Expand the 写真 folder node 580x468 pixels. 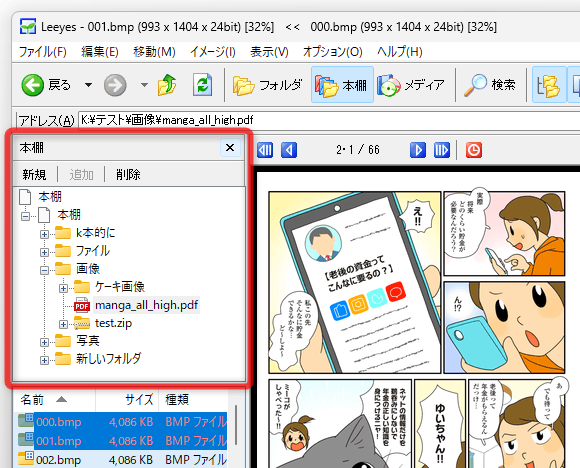click(44, 342)
